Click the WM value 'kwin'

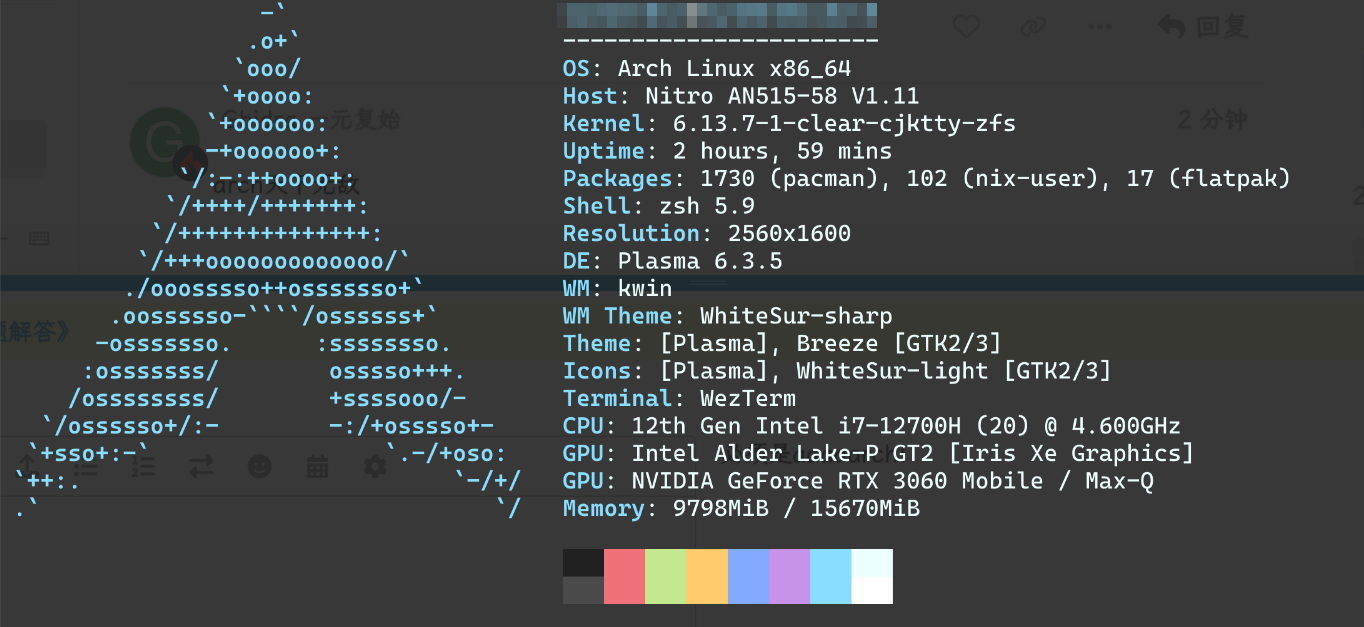click(645, 289)
